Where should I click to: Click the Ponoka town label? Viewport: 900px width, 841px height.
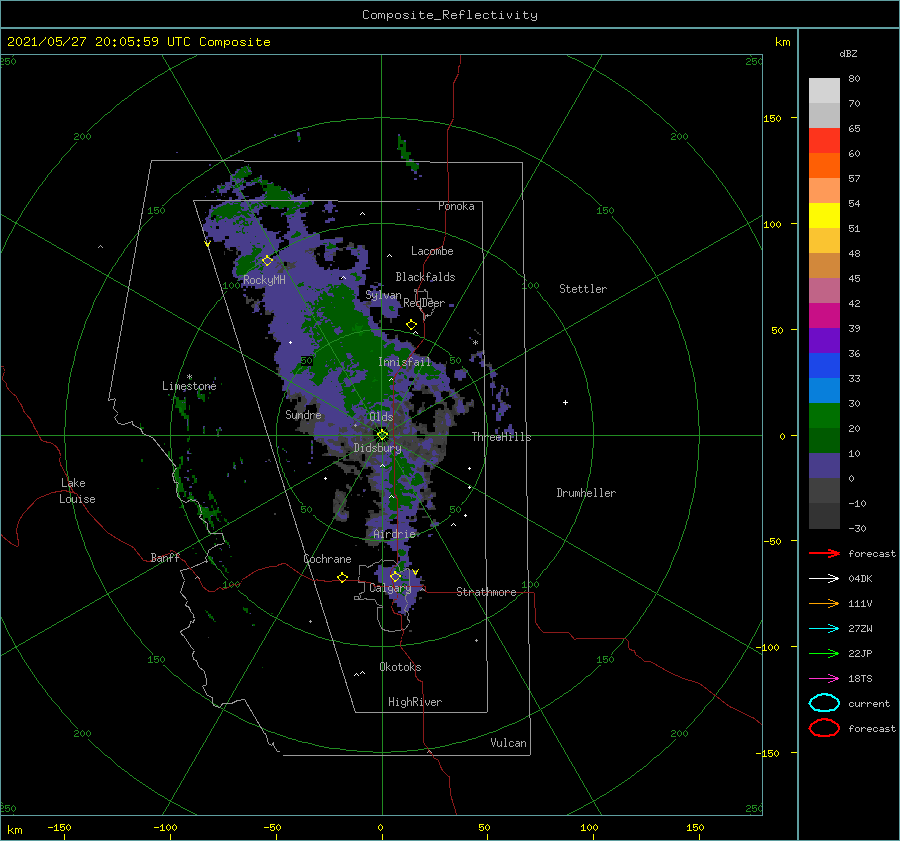pos(456,206)
